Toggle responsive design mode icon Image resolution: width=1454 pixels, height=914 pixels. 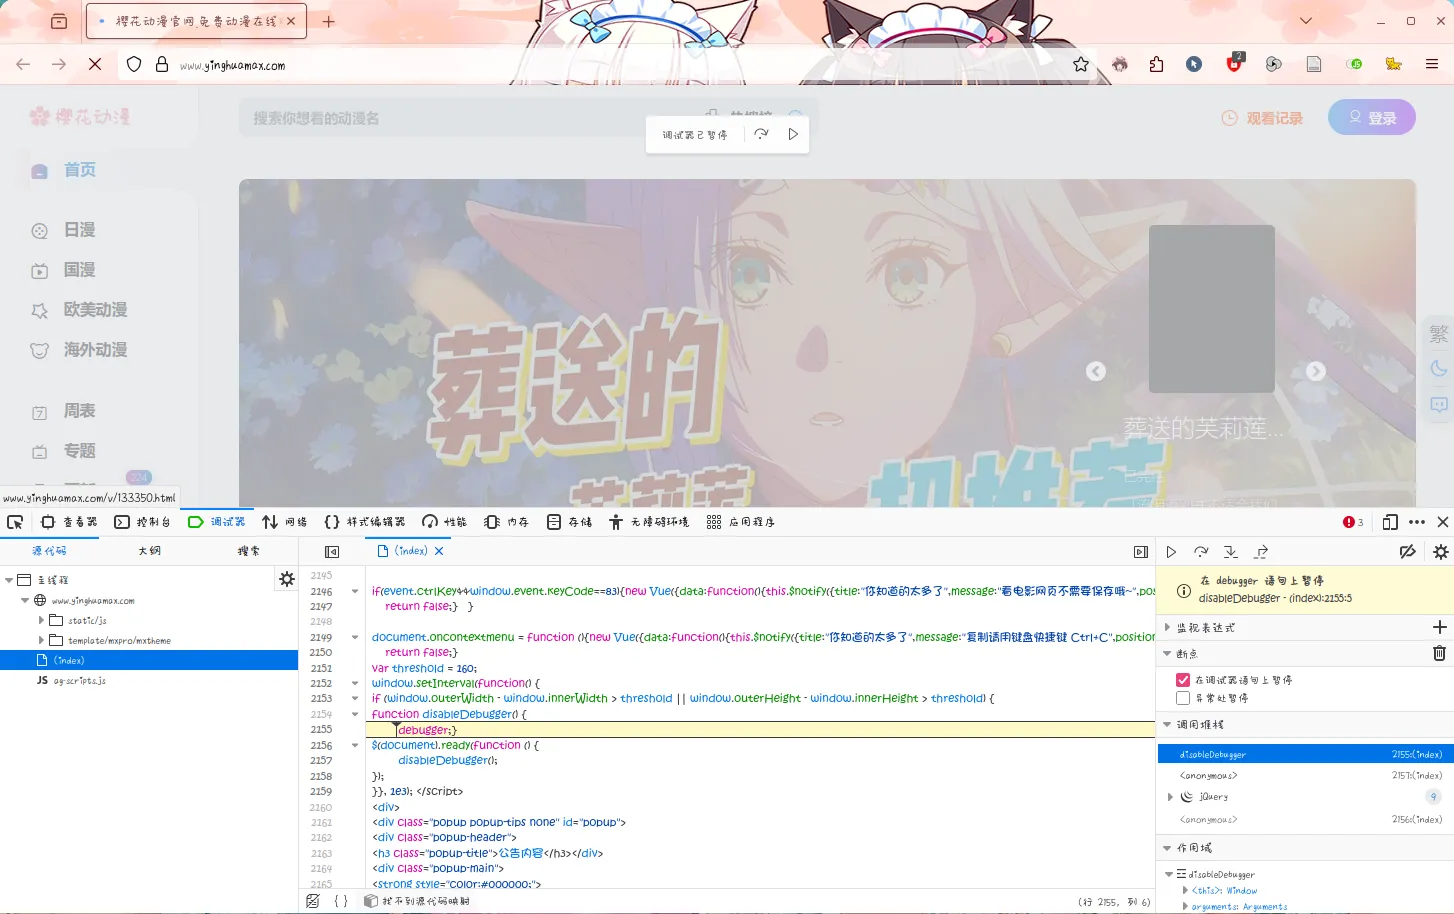[1390, 522]
